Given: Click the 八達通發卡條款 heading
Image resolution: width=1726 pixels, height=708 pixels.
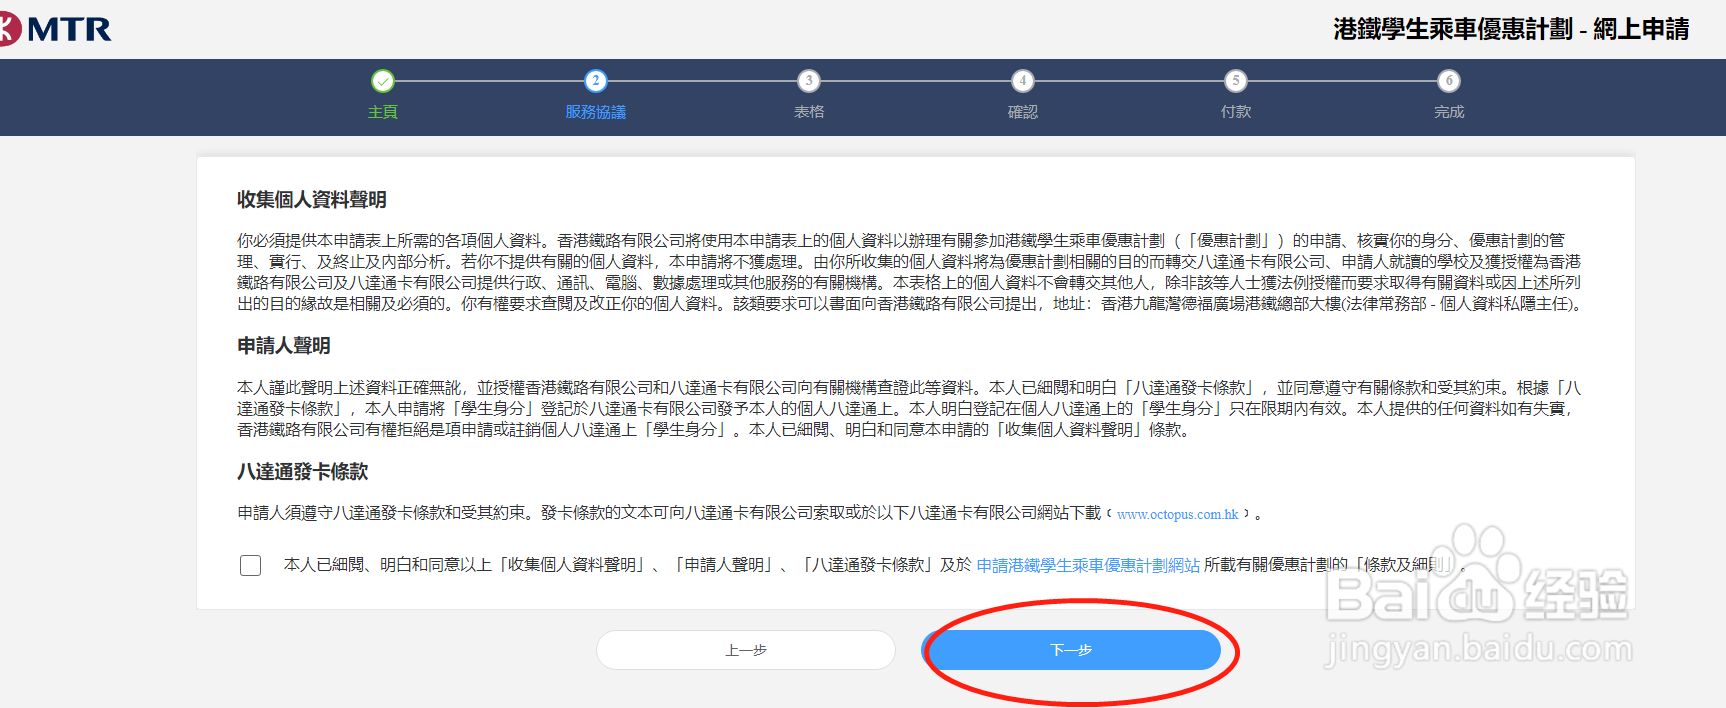Looking at the screenshot, I should pyautogui.click(x=303, y=472).
